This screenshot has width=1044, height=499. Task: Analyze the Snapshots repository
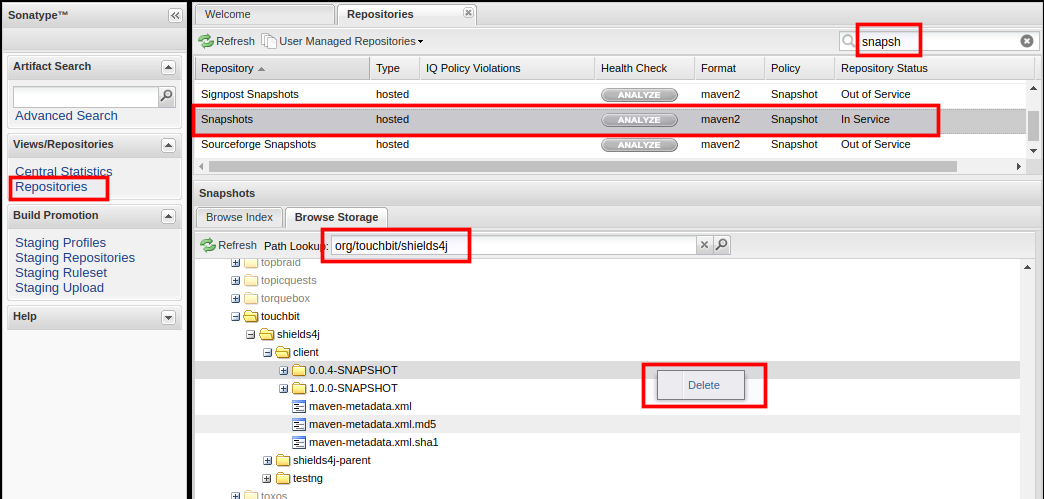pos(639,120)
